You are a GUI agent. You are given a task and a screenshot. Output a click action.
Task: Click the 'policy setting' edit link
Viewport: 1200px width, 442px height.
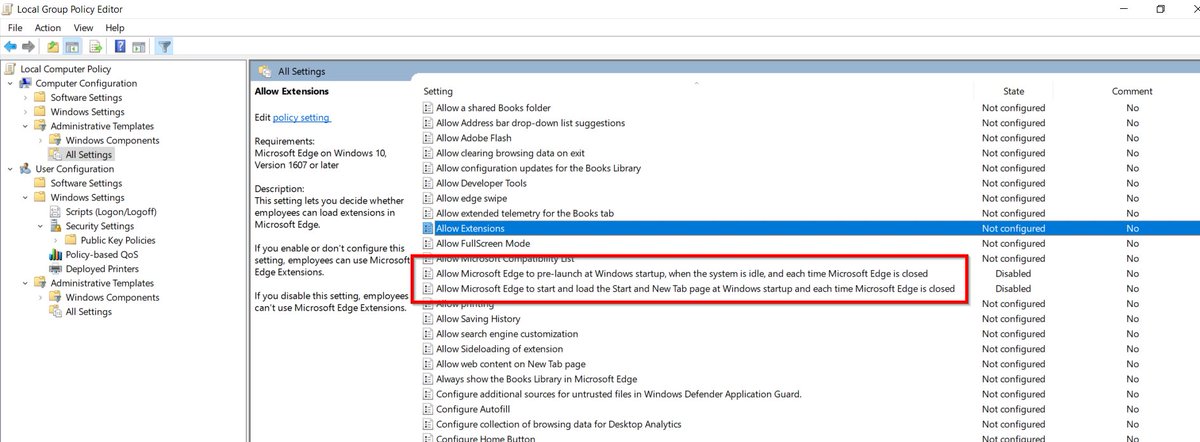[301, 118]
